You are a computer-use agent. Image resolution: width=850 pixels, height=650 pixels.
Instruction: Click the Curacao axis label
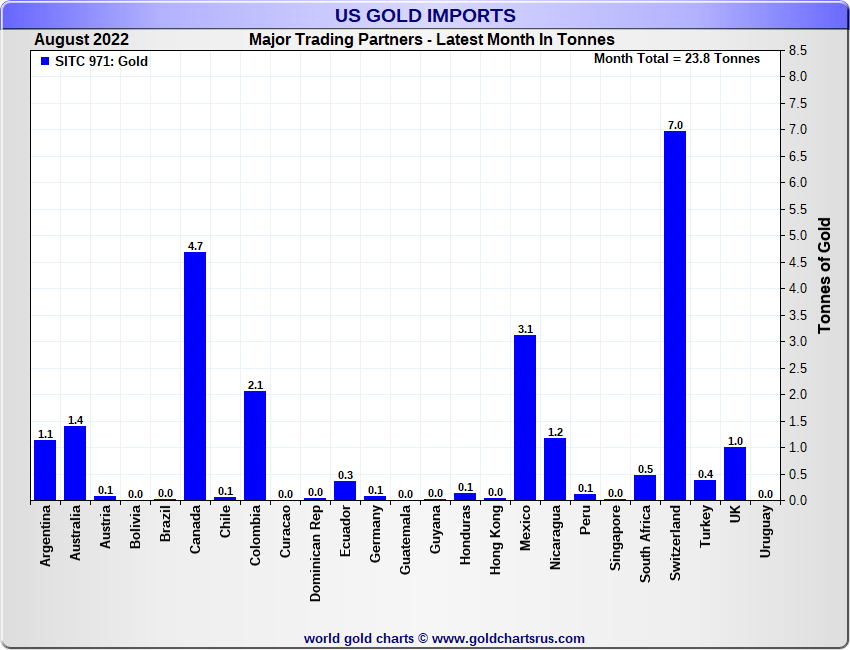[285, 531]
